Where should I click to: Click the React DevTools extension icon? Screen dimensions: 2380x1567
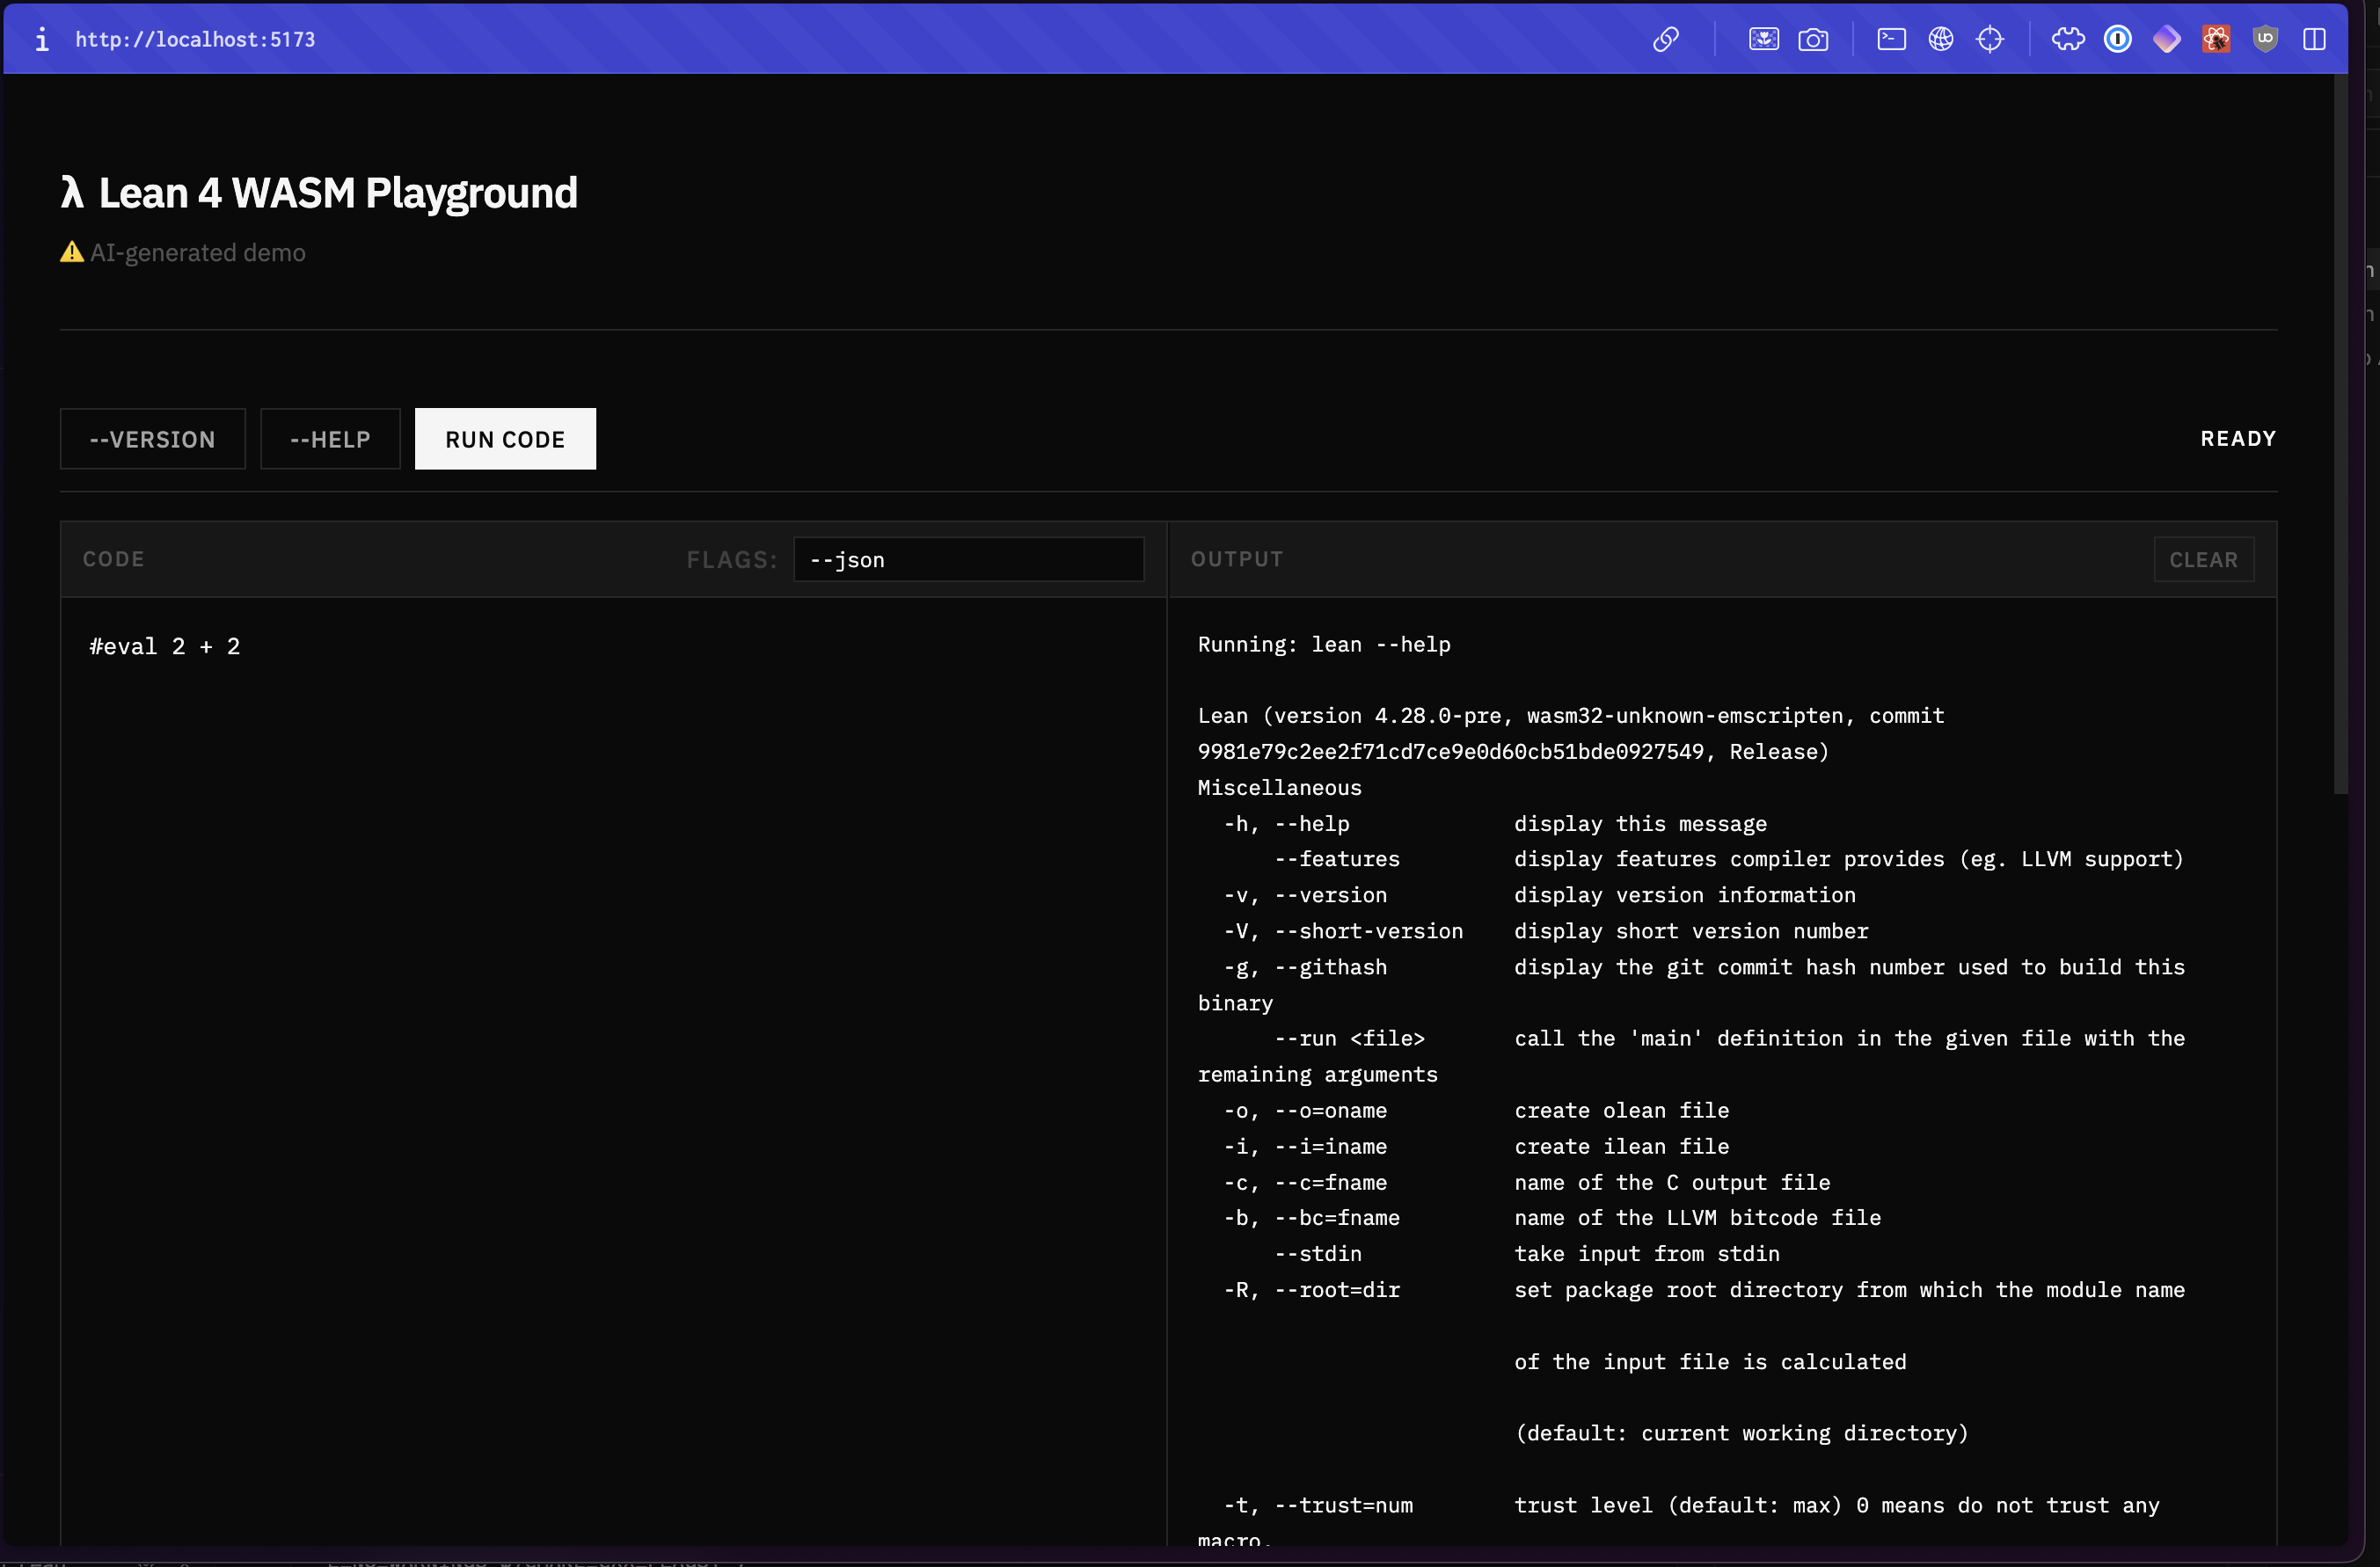[x=2216, y=39]
